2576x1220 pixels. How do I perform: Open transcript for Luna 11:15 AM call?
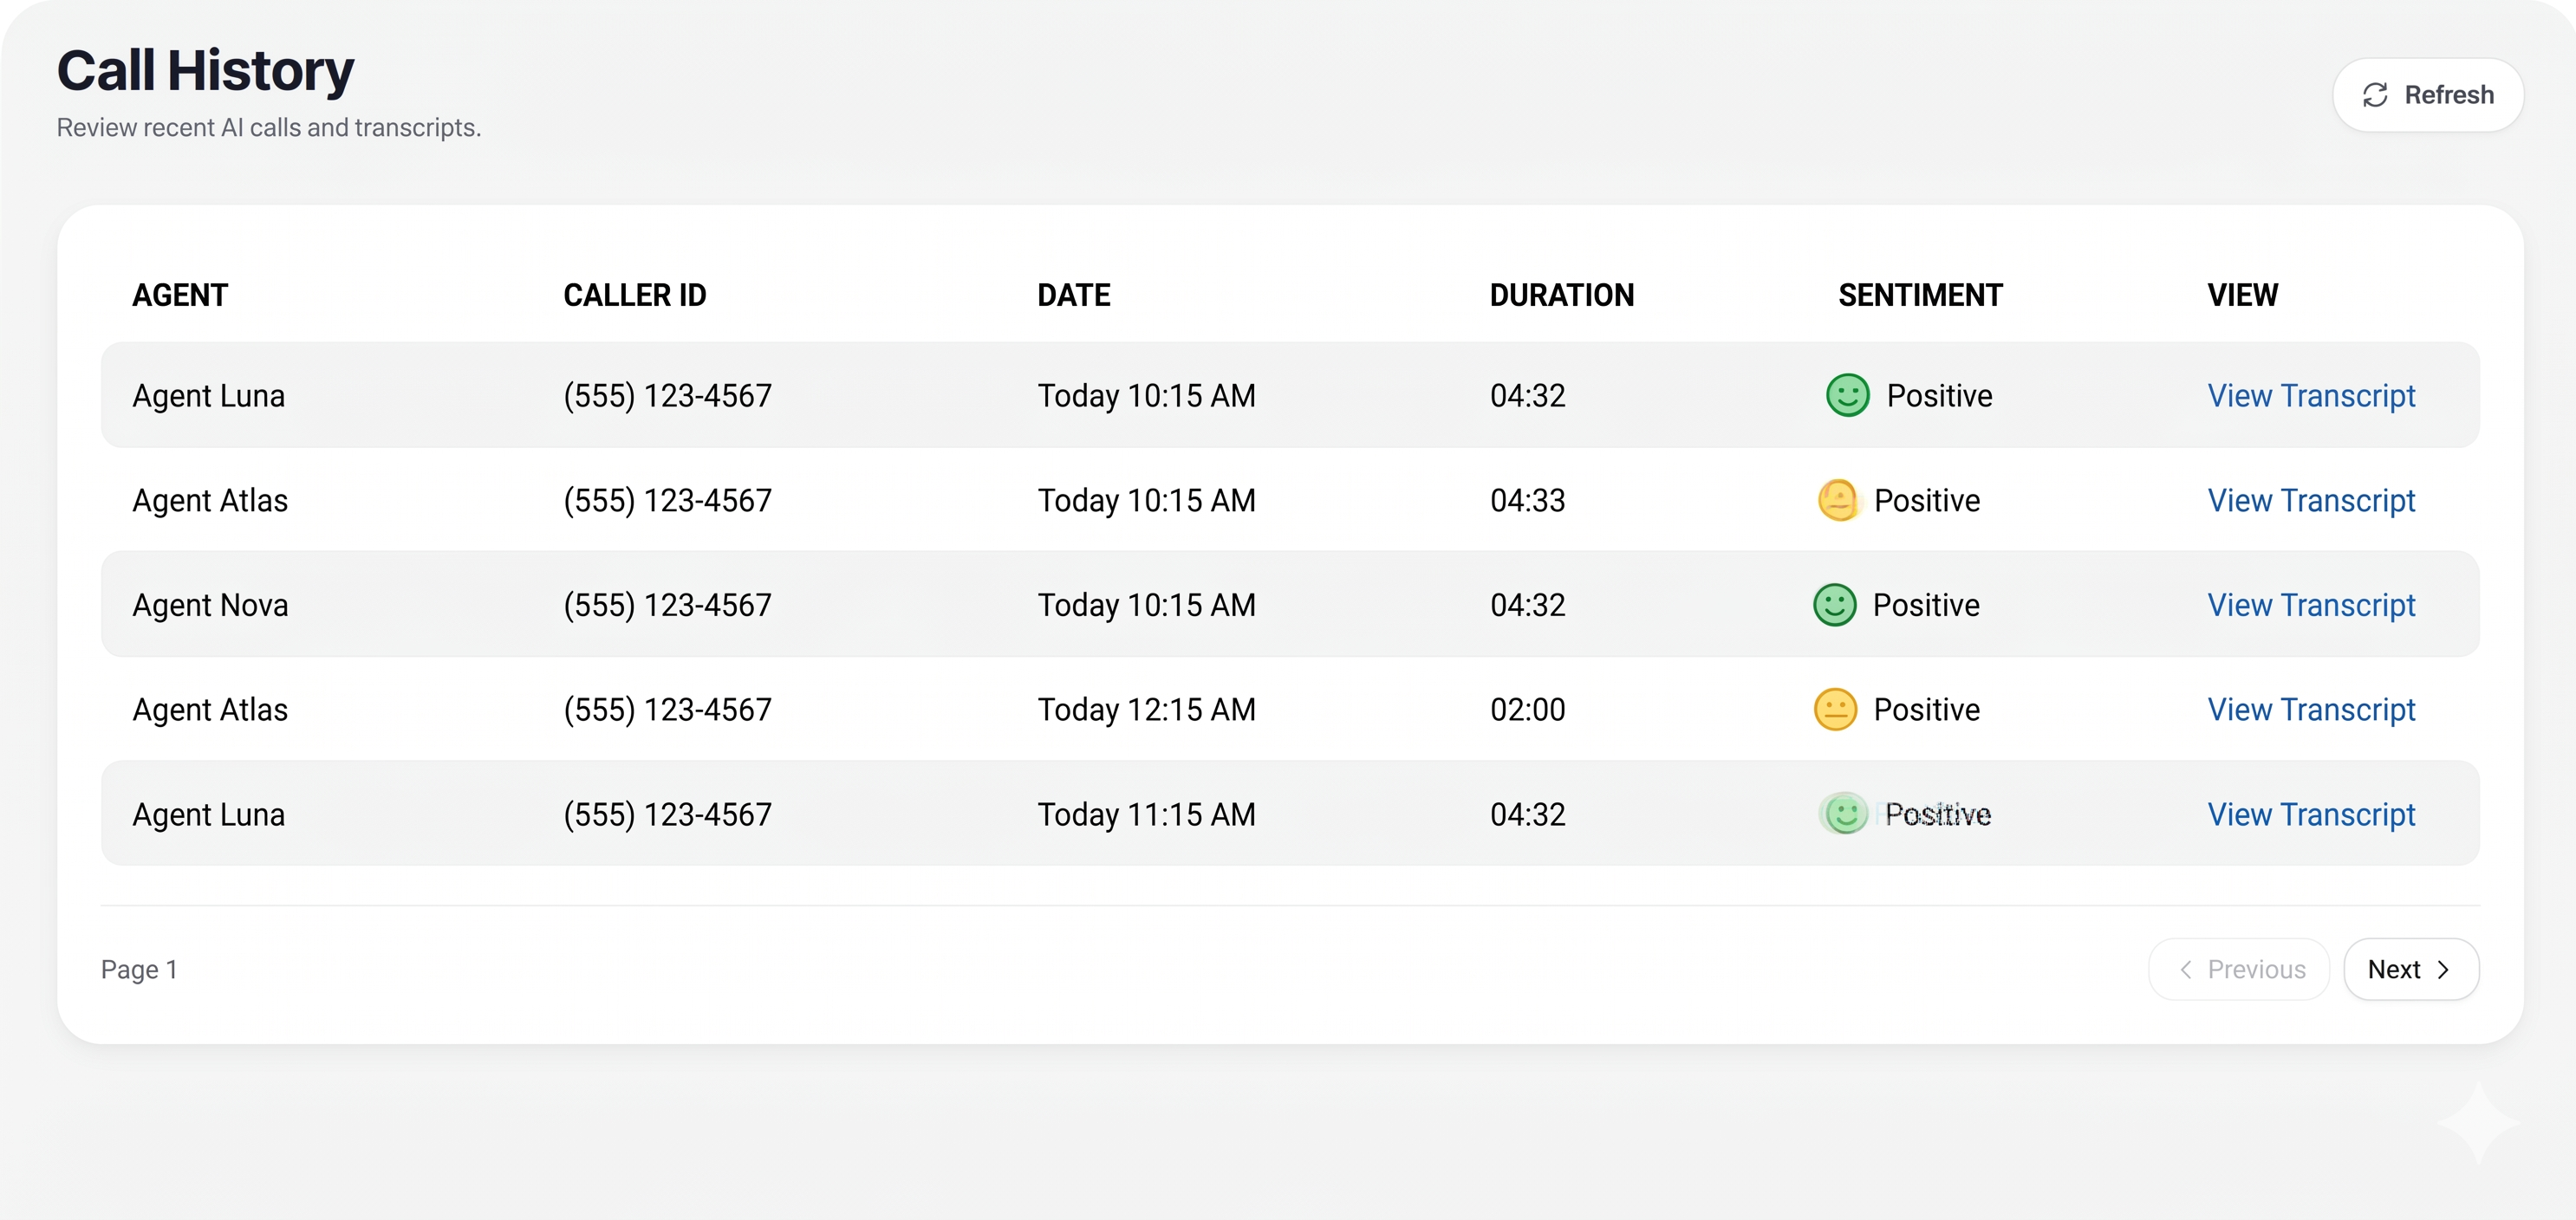(x=2311, y=814)
